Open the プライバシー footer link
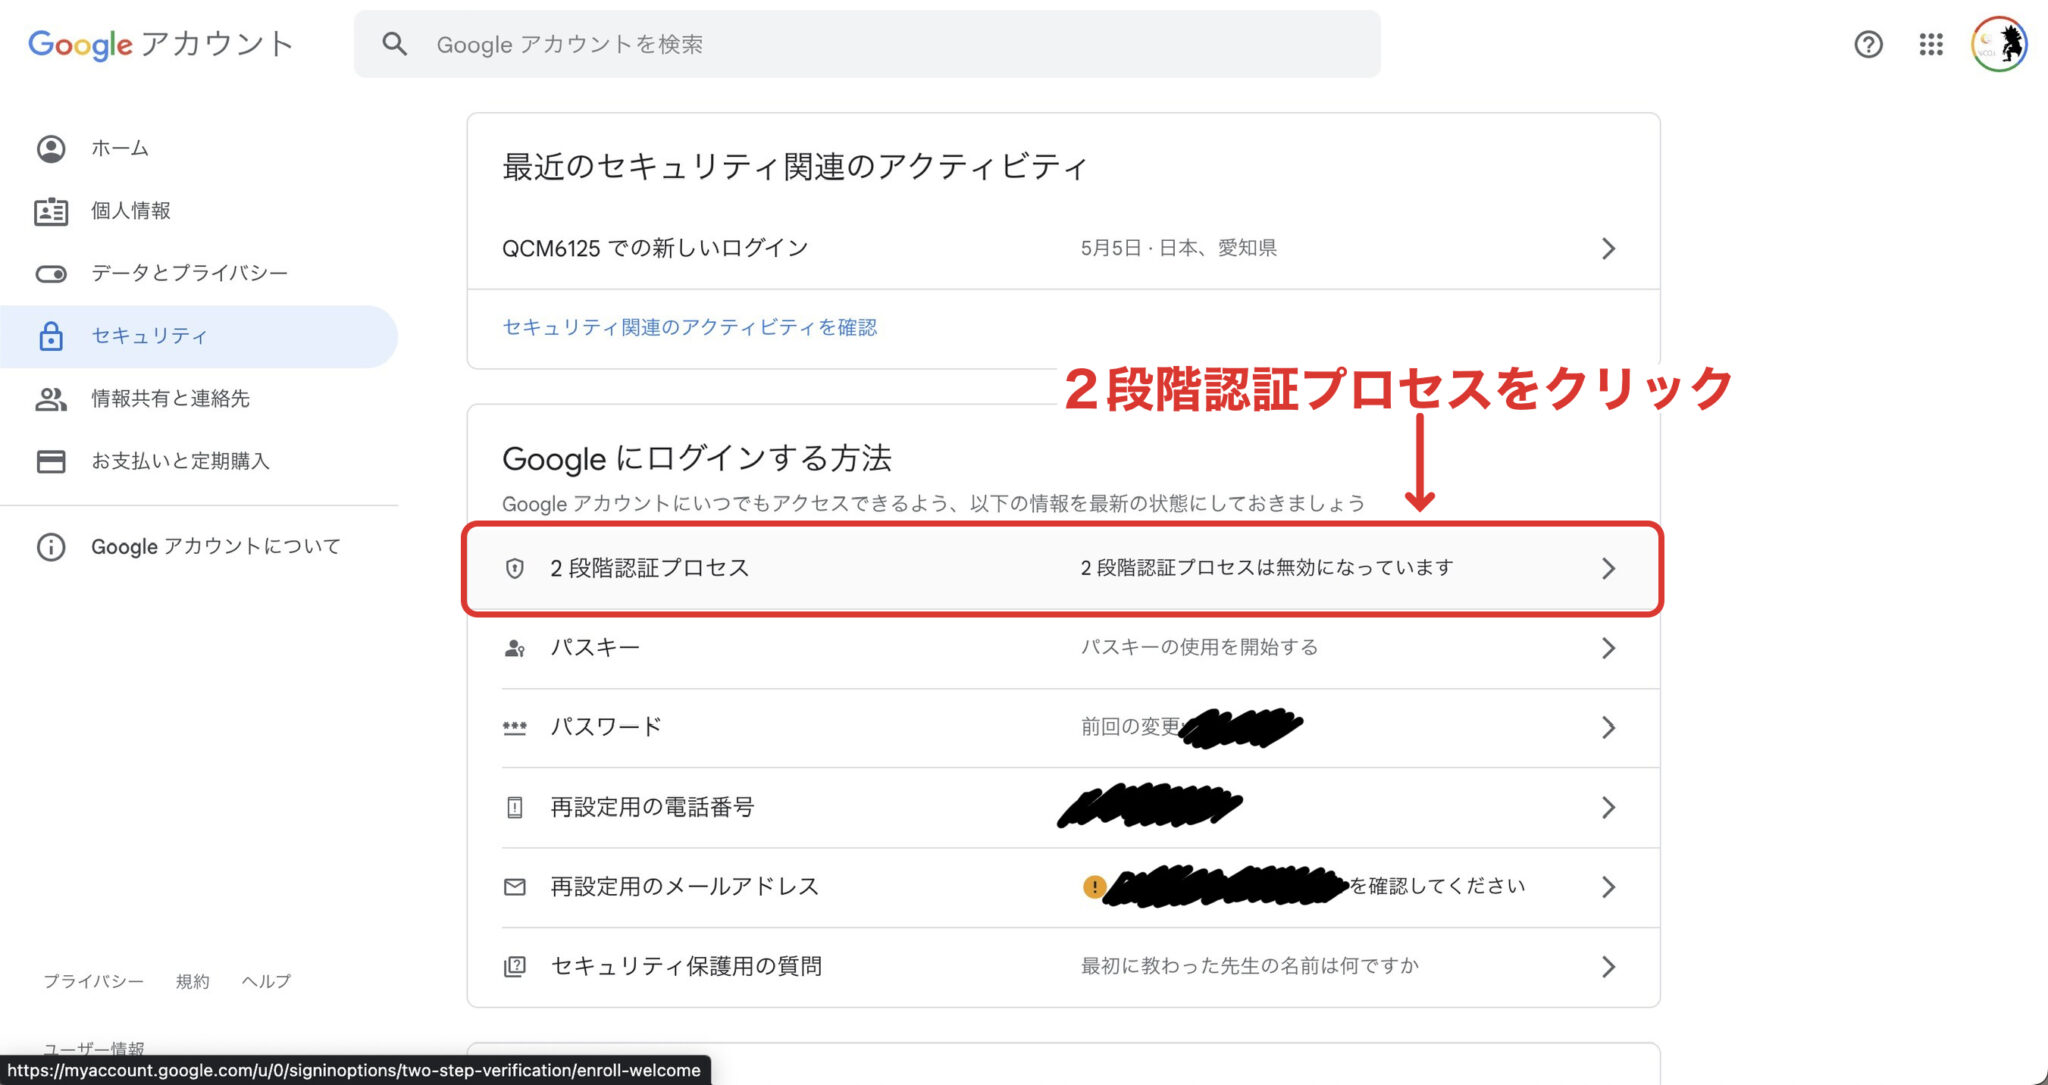Screen dimensions: 2048x1085 pyautogui.click(x=93, y=981)
